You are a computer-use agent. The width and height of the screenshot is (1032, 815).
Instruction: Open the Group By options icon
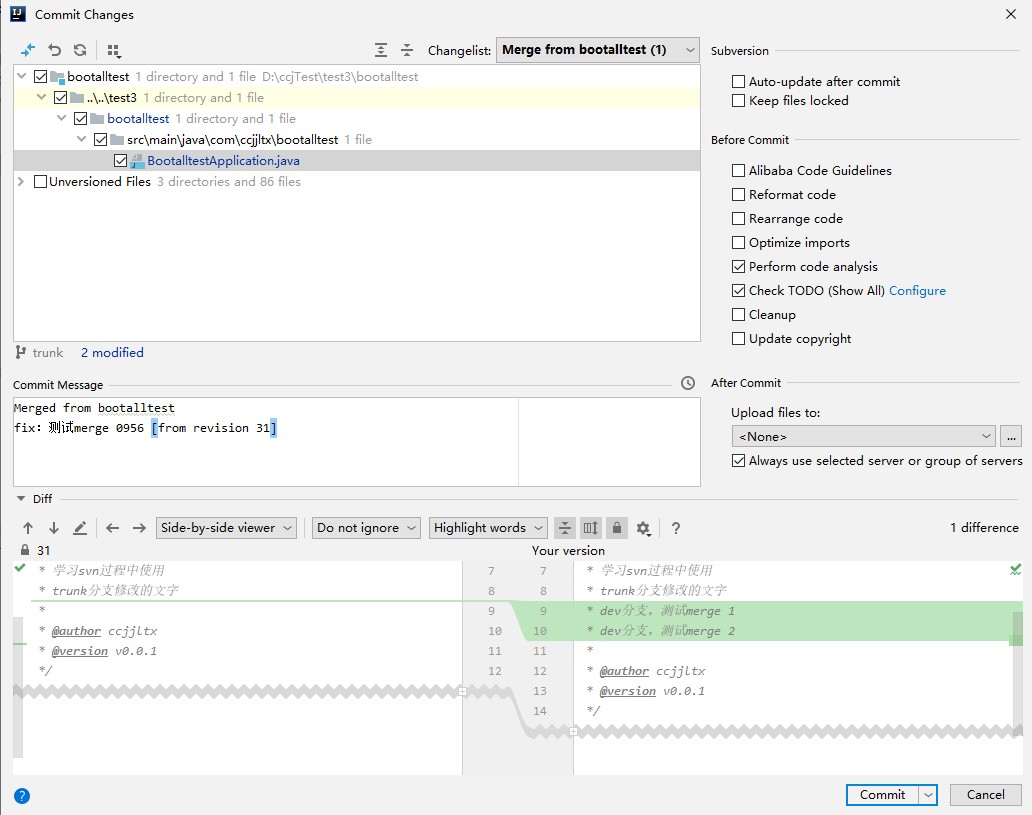click(113, 50)
